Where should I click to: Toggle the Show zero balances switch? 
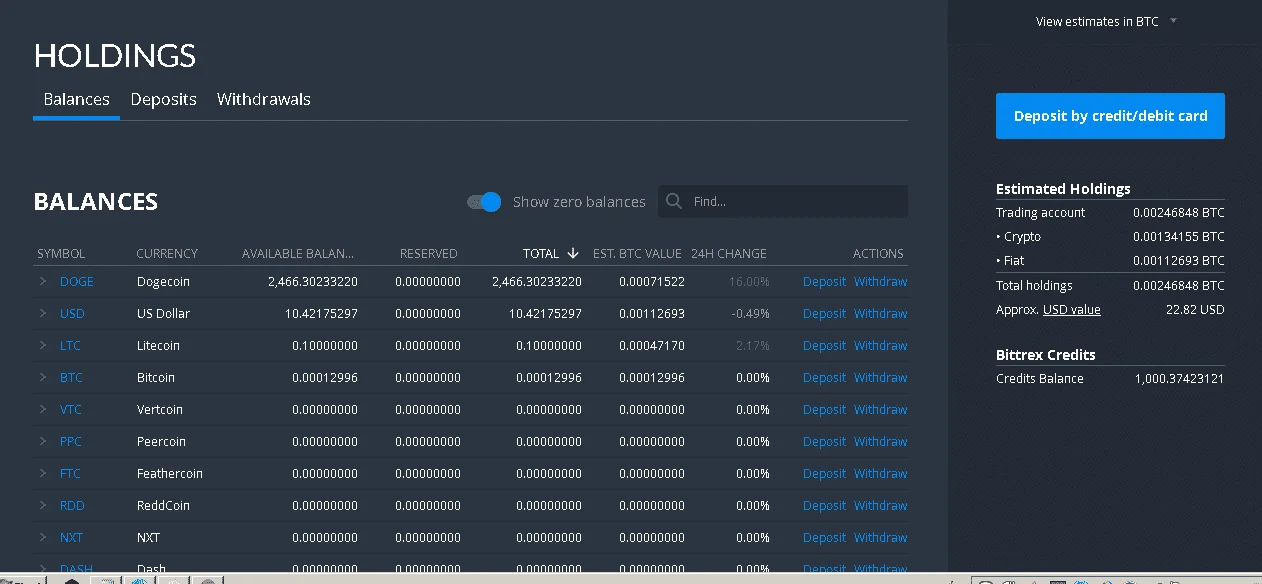click(484, 202)
